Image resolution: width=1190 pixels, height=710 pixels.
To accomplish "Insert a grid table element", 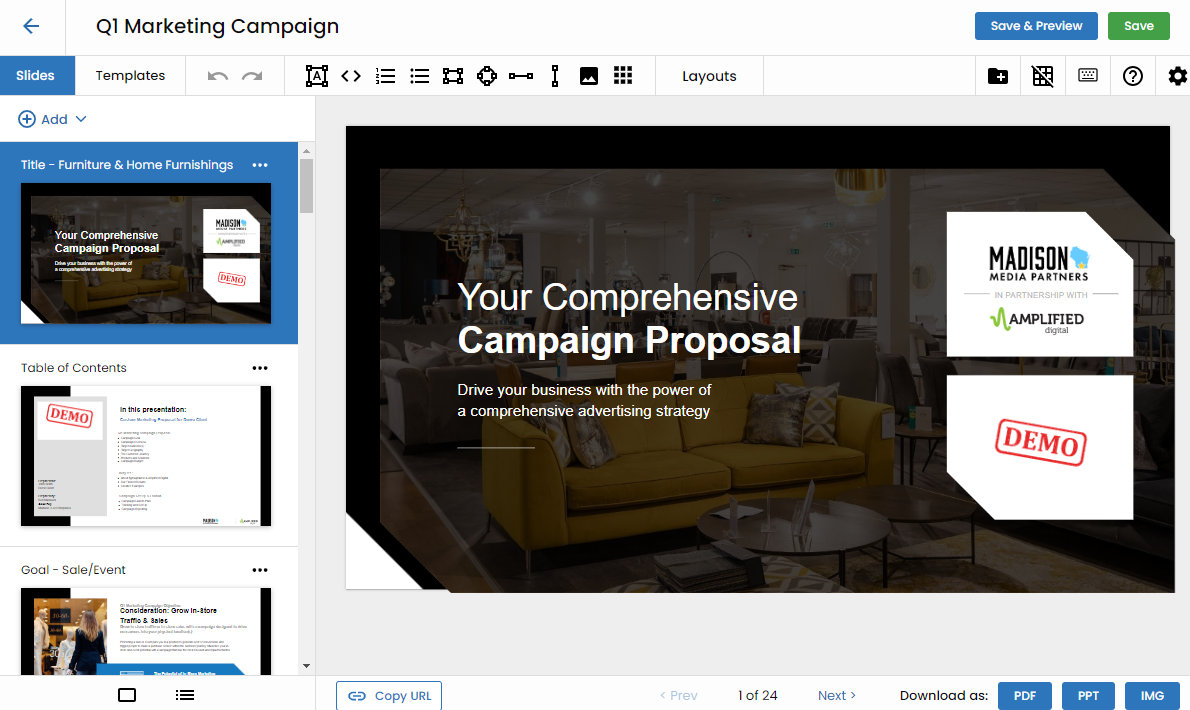I will [x=623, y=76].
